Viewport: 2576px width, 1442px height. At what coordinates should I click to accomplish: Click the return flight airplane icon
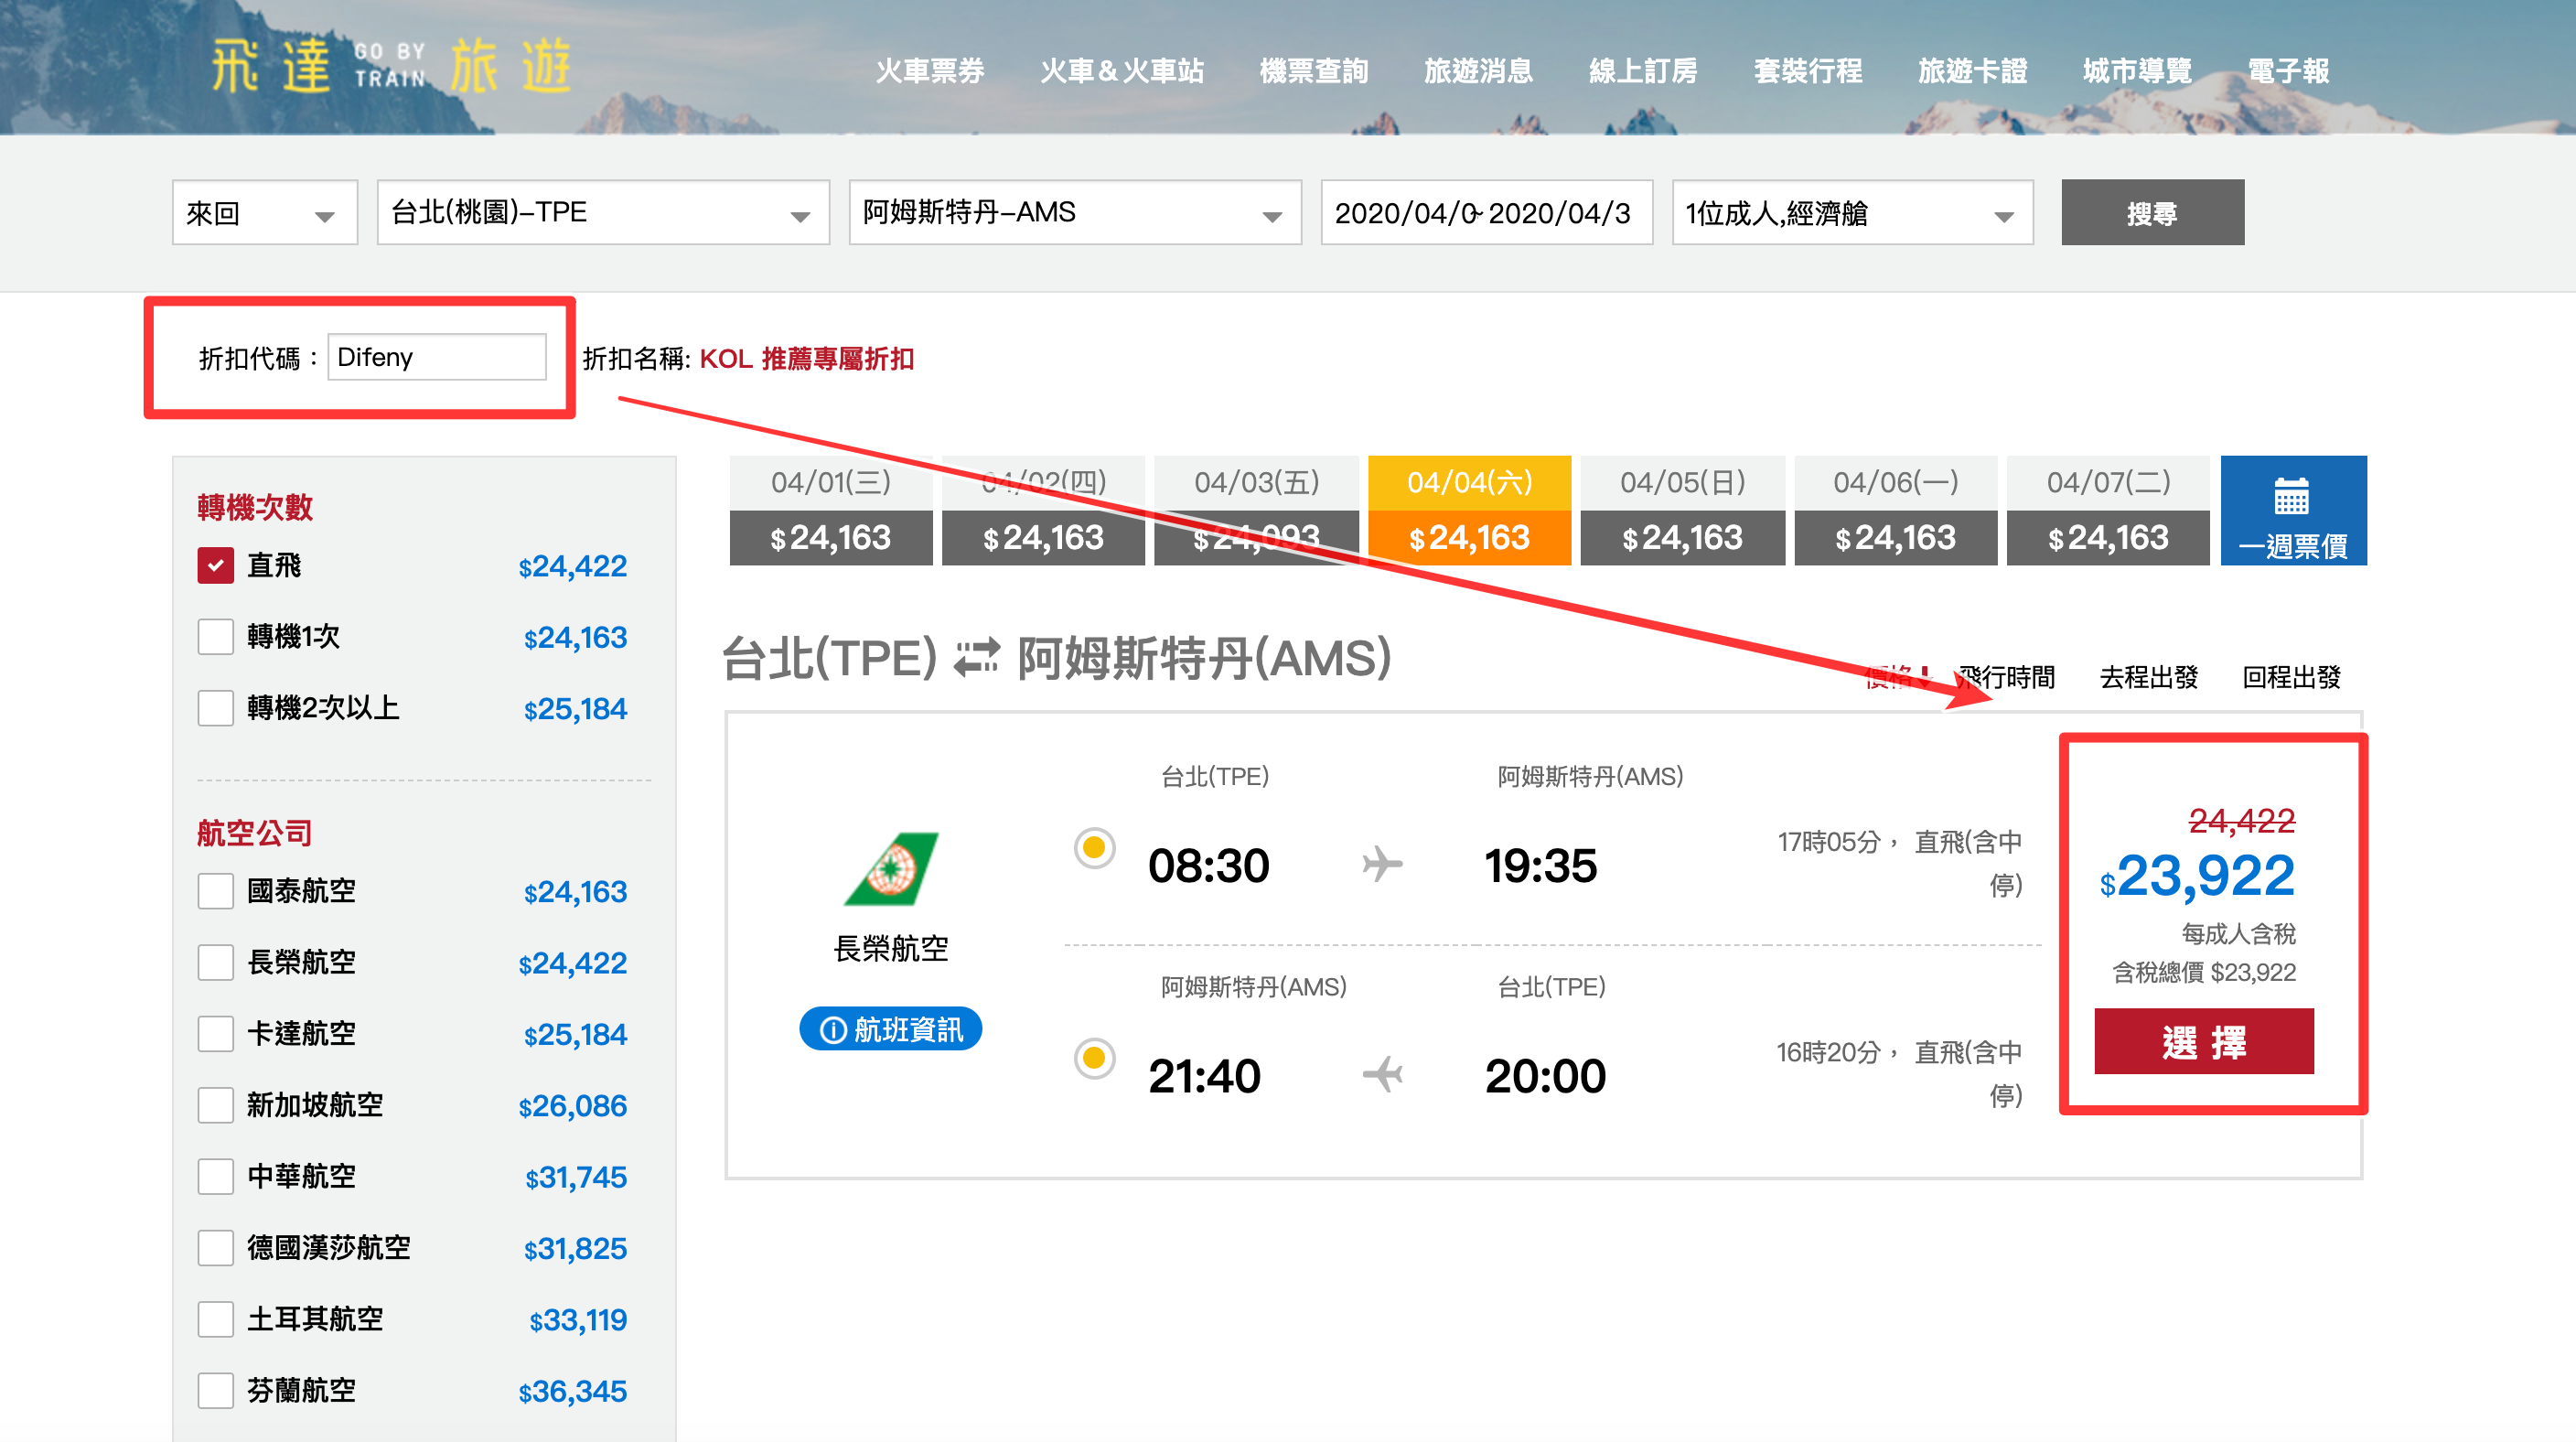pos(1382,1075)
